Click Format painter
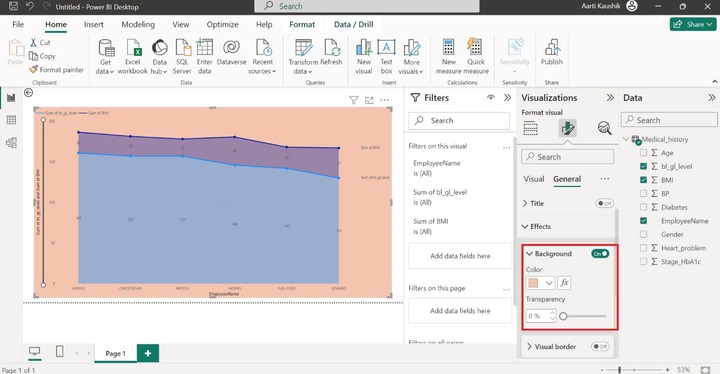 (x=56, y=70)
